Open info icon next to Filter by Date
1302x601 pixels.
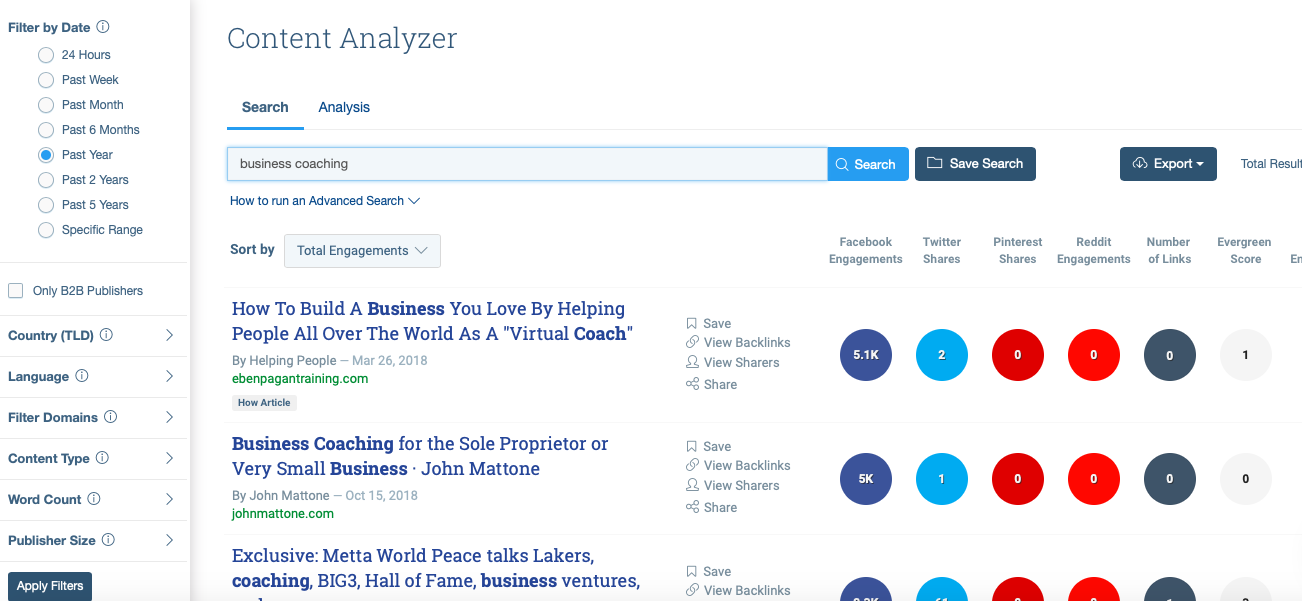(103, 27)
